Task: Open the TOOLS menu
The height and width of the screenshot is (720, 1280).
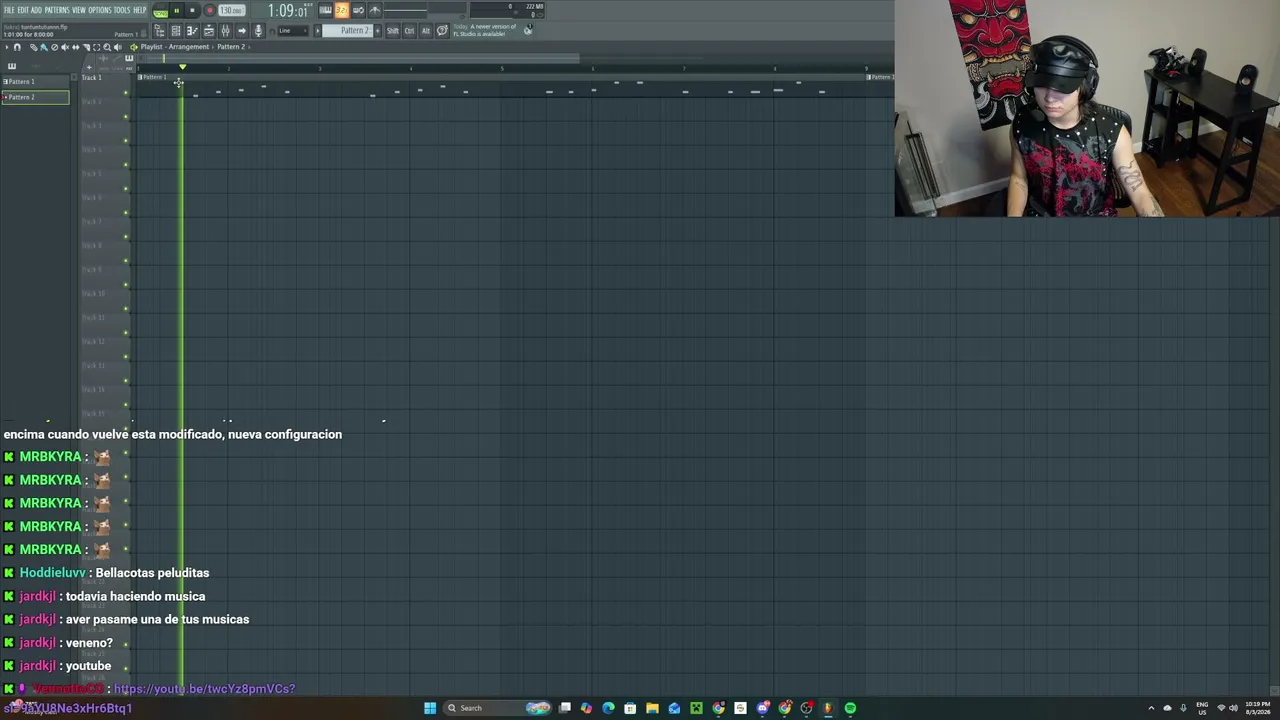Action: coord(122,10)
